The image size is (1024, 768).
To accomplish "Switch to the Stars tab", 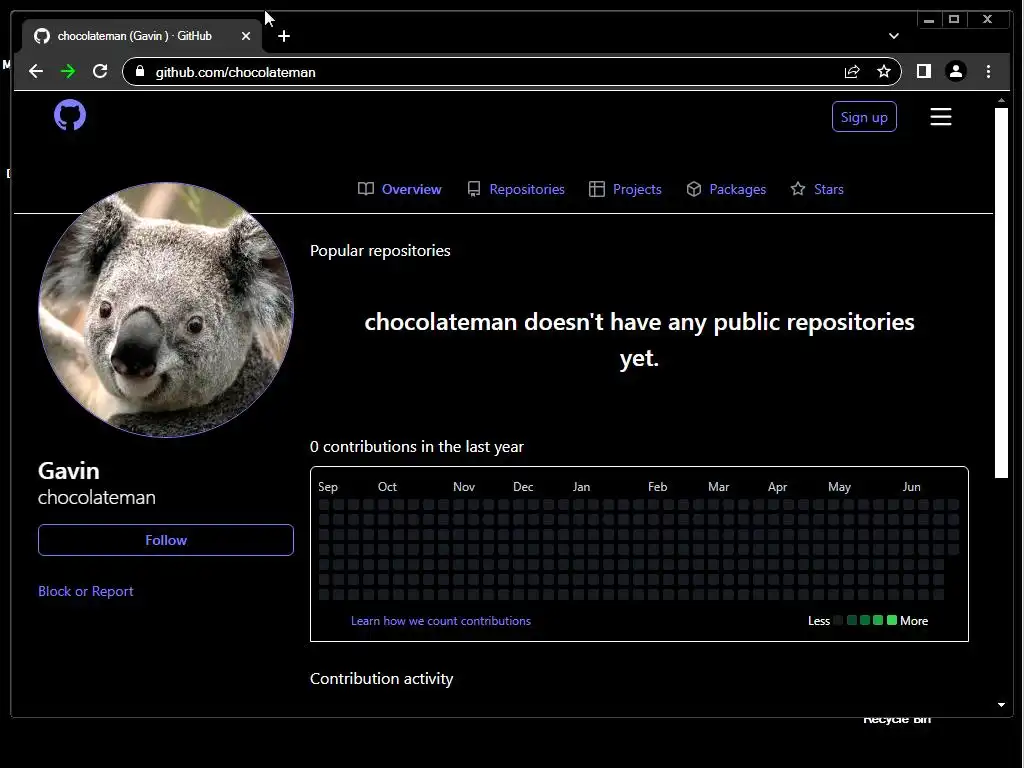I will (817, 189).
